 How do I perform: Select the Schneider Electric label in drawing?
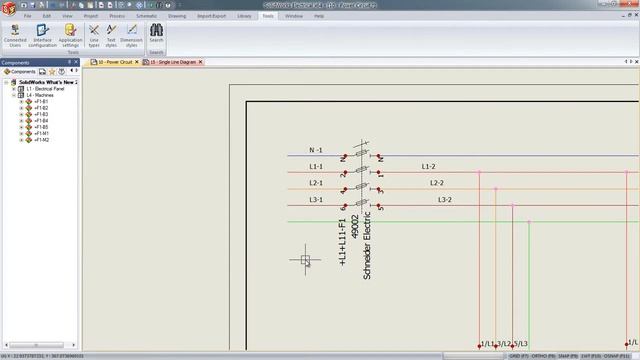(x=367, y=246)
